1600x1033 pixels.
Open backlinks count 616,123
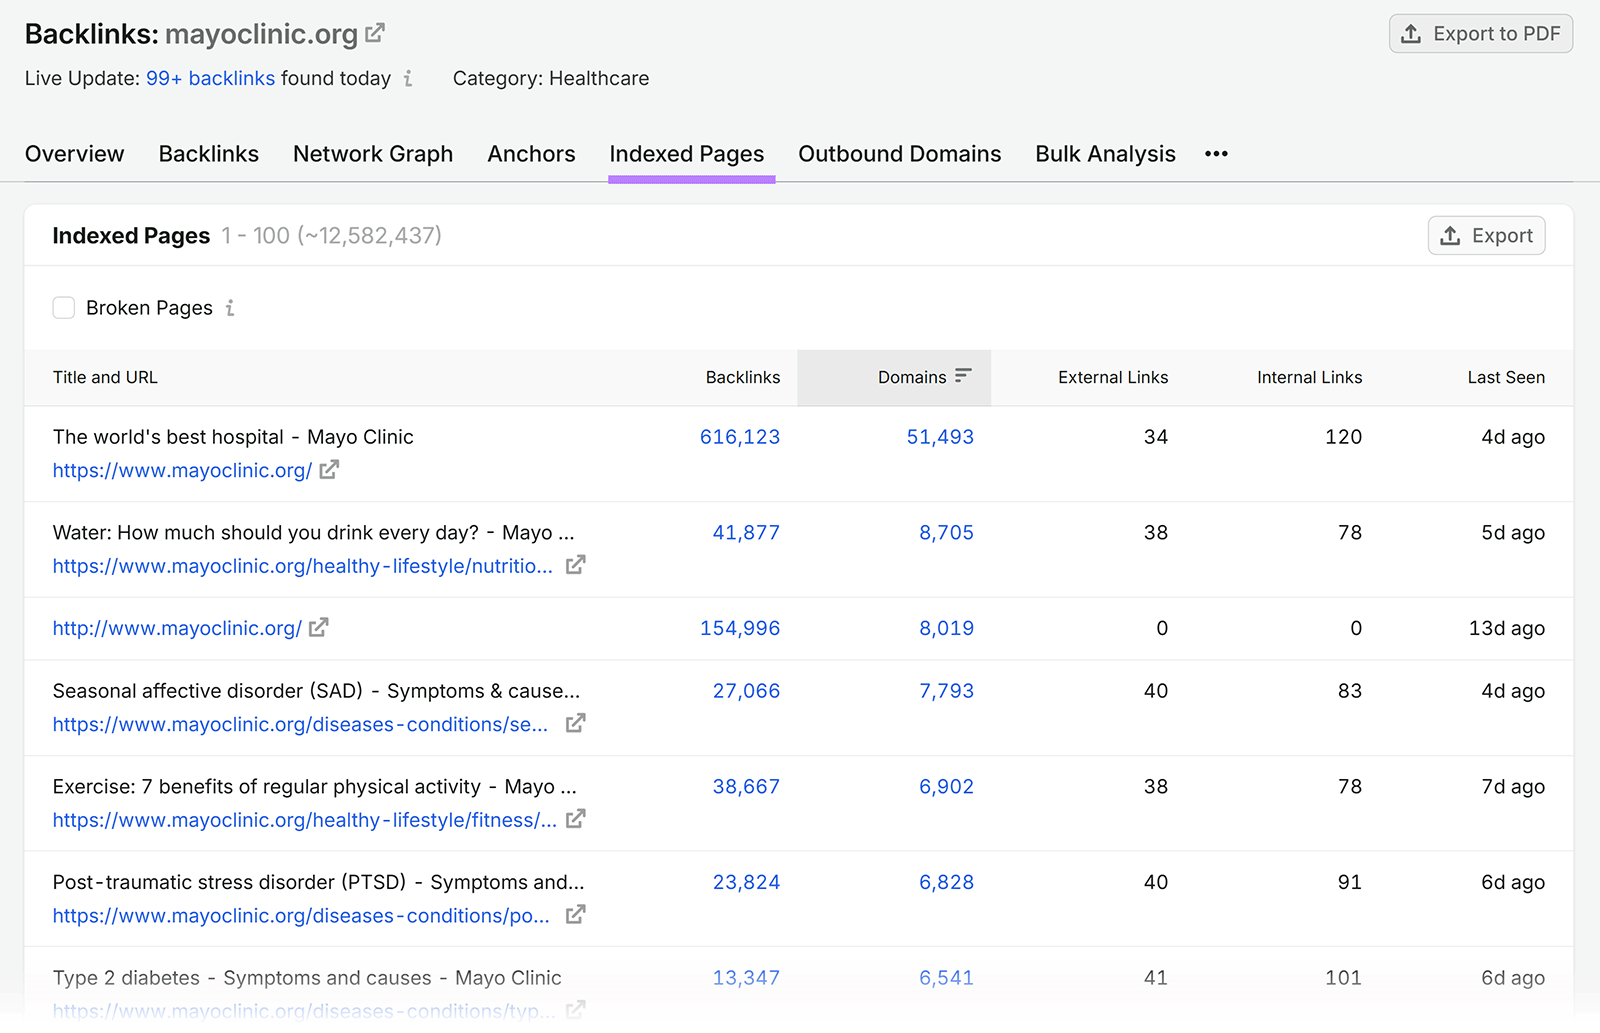pos(740,437)
